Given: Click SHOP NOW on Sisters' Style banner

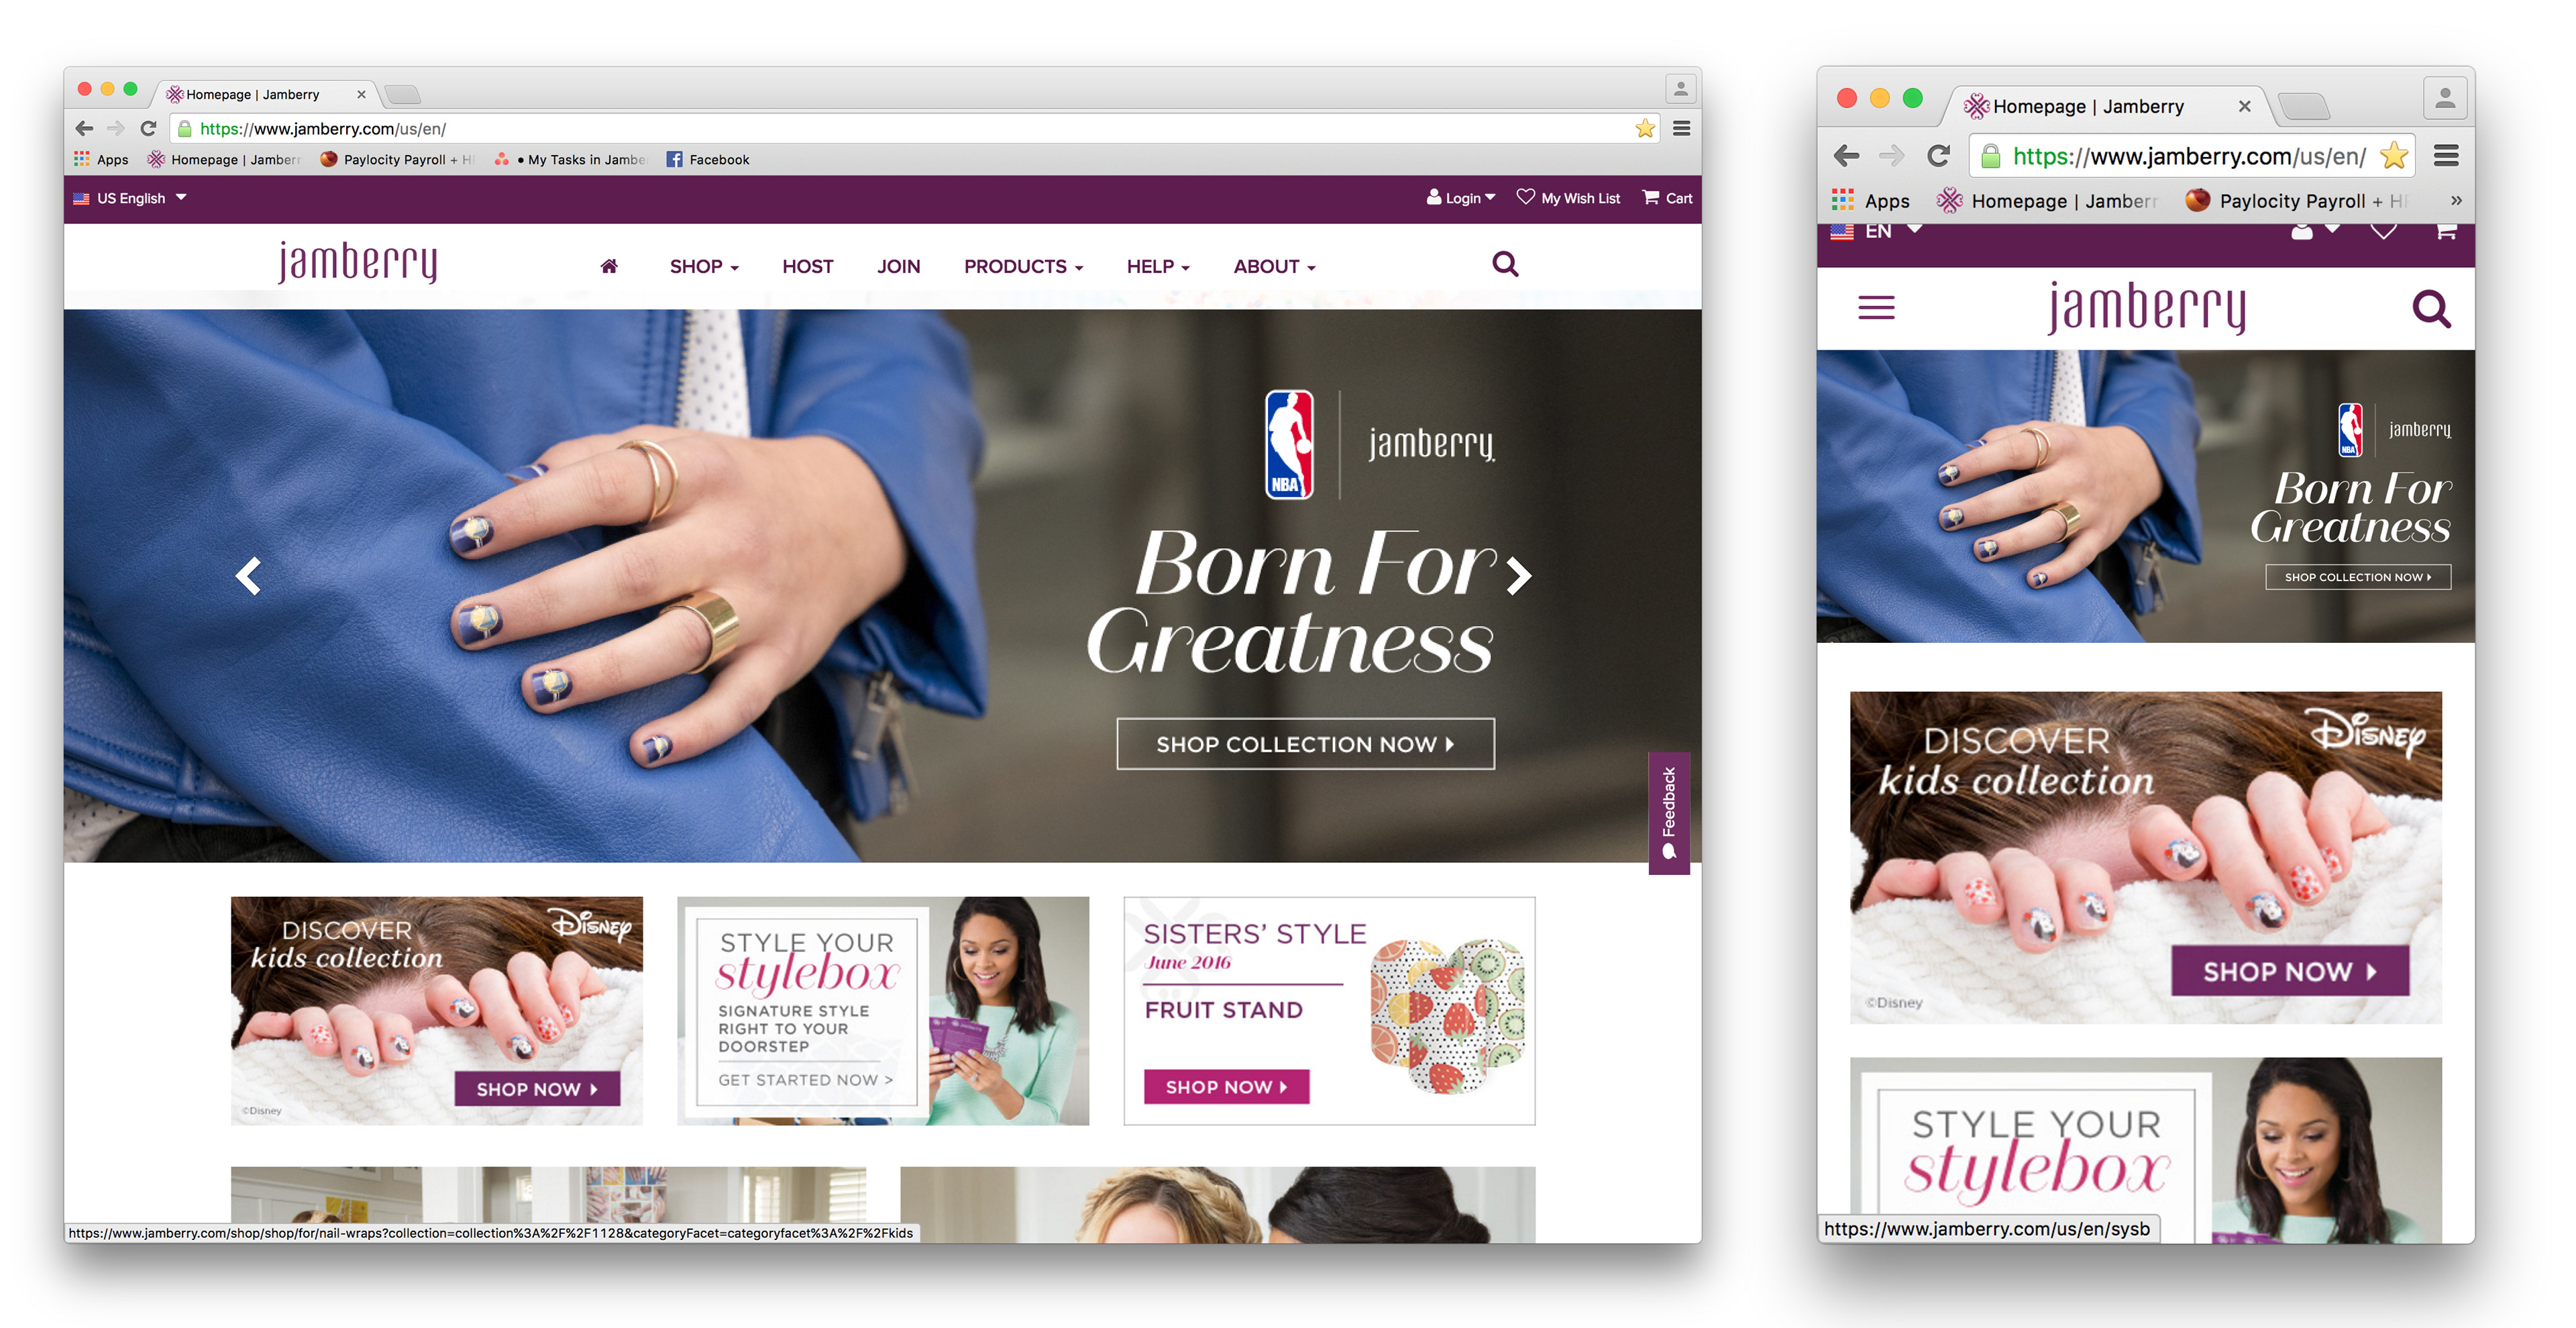Looking at the screenshot, I should click(1226, 1086).
